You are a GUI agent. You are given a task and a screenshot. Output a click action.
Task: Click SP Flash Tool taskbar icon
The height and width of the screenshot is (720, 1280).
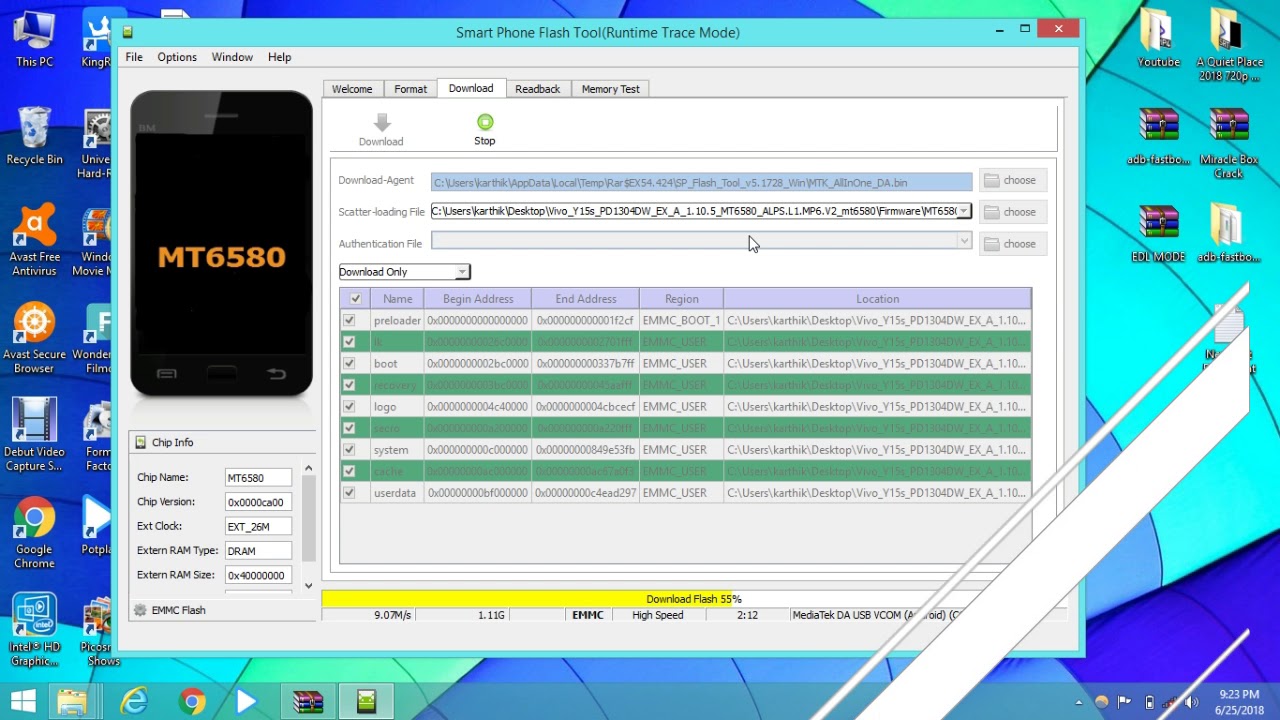[366, 702]
